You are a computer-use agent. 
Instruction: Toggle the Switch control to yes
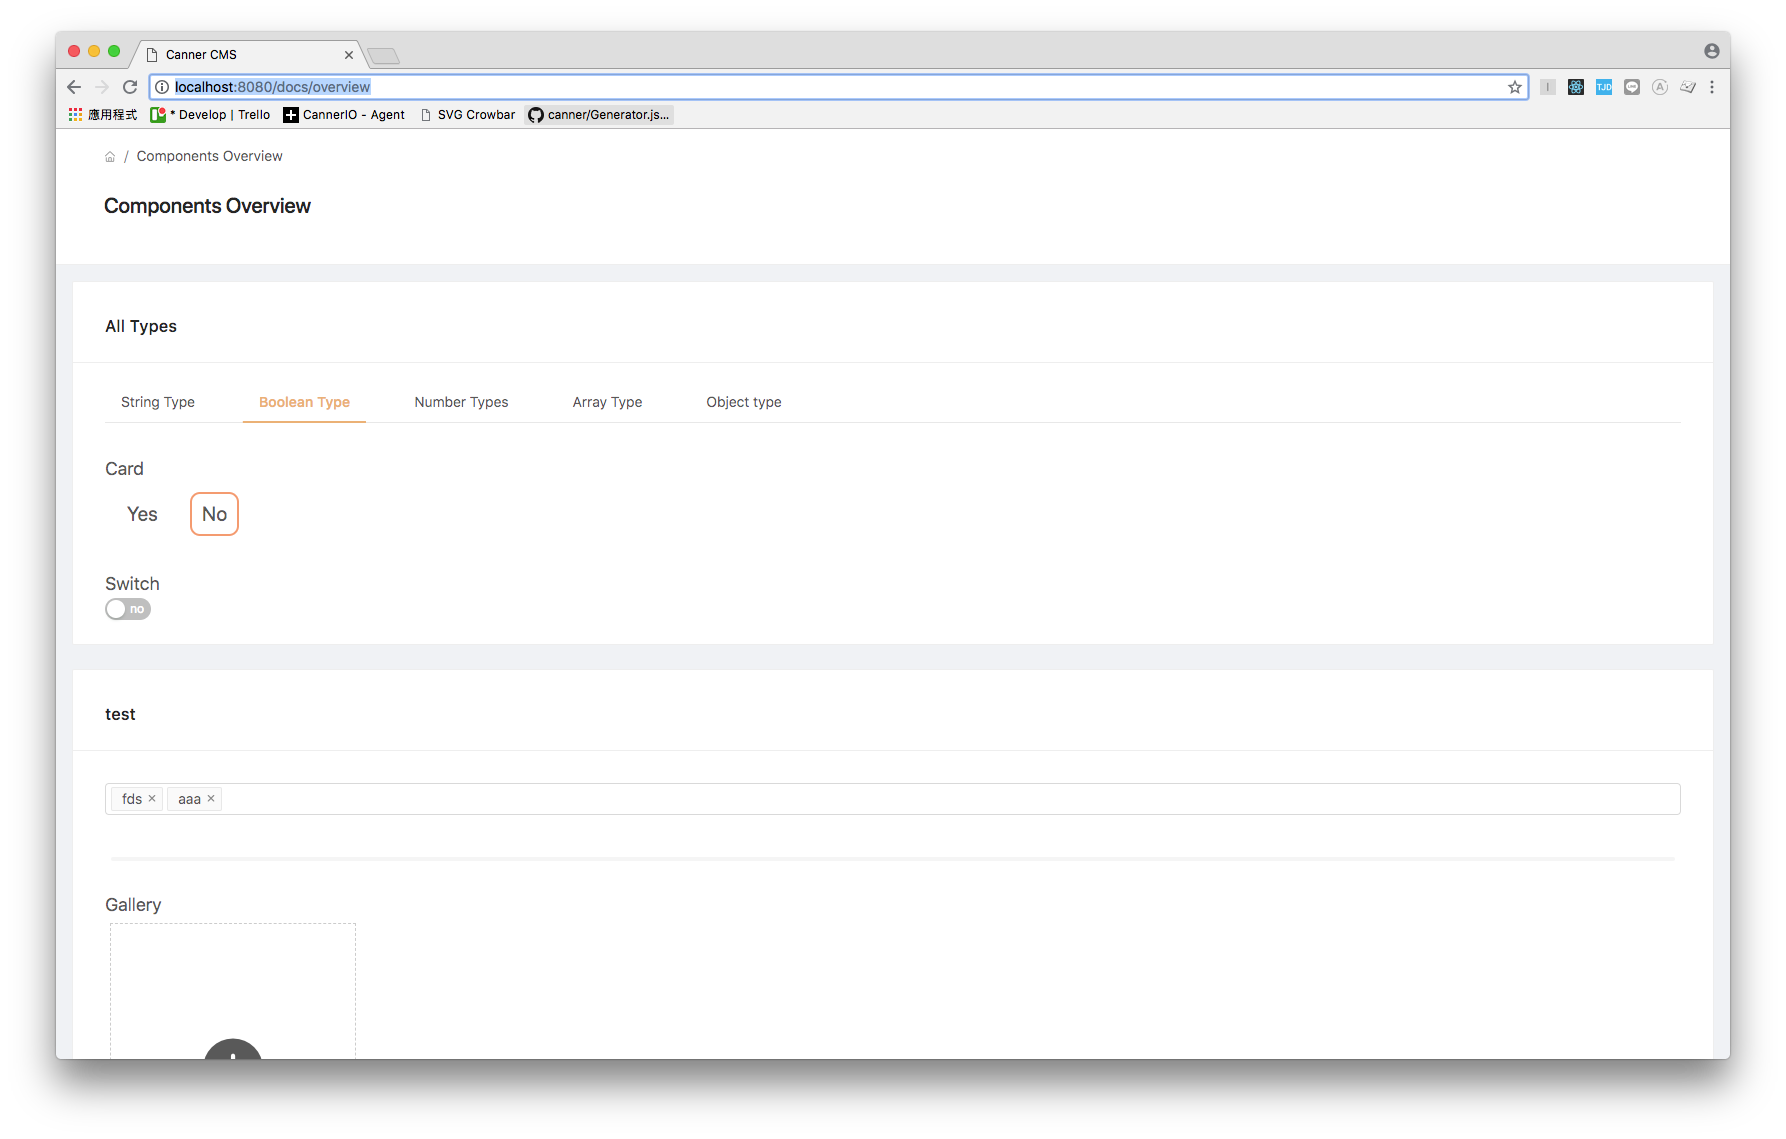coord(128,609)
